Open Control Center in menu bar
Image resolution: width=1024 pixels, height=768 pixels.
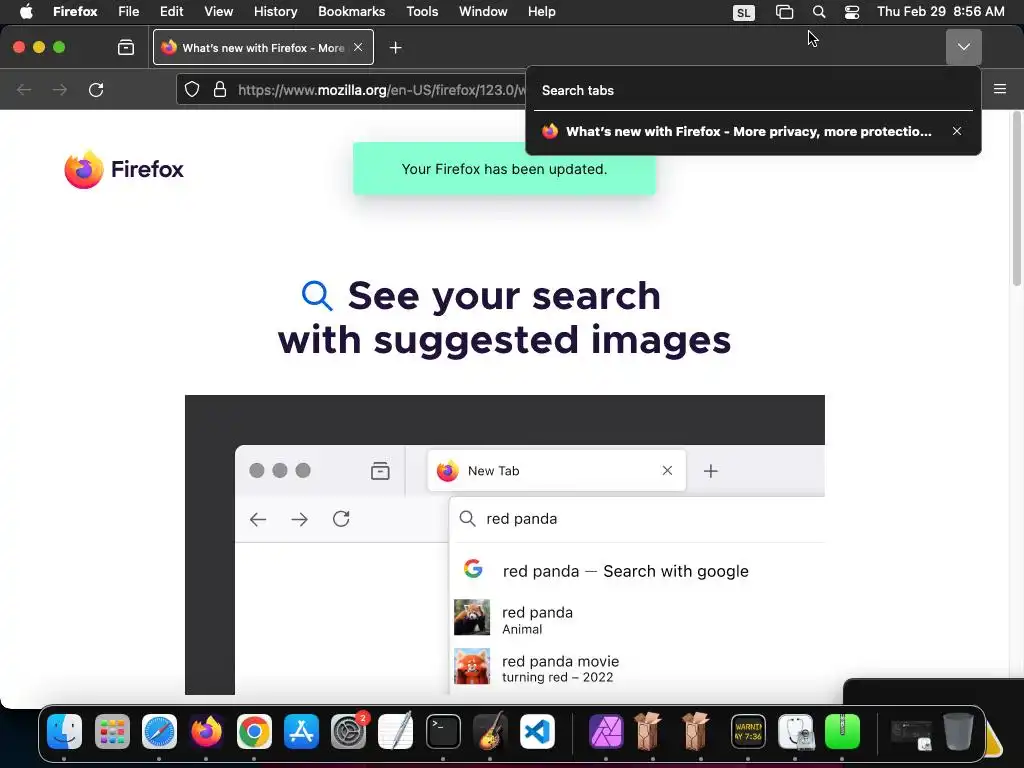pos(852,12)
